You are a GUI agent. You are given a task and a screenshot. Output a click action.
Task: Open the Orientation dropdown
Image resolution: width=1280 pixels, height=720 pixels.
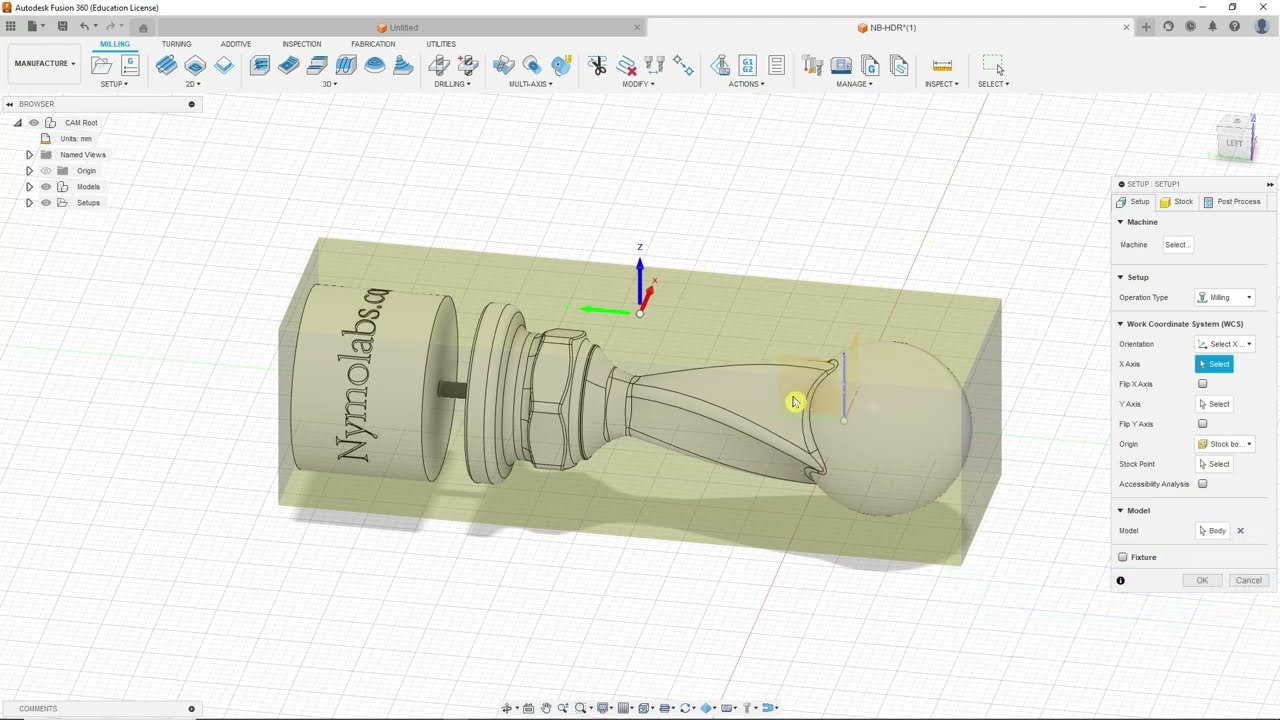click(x=1225, y=344)
